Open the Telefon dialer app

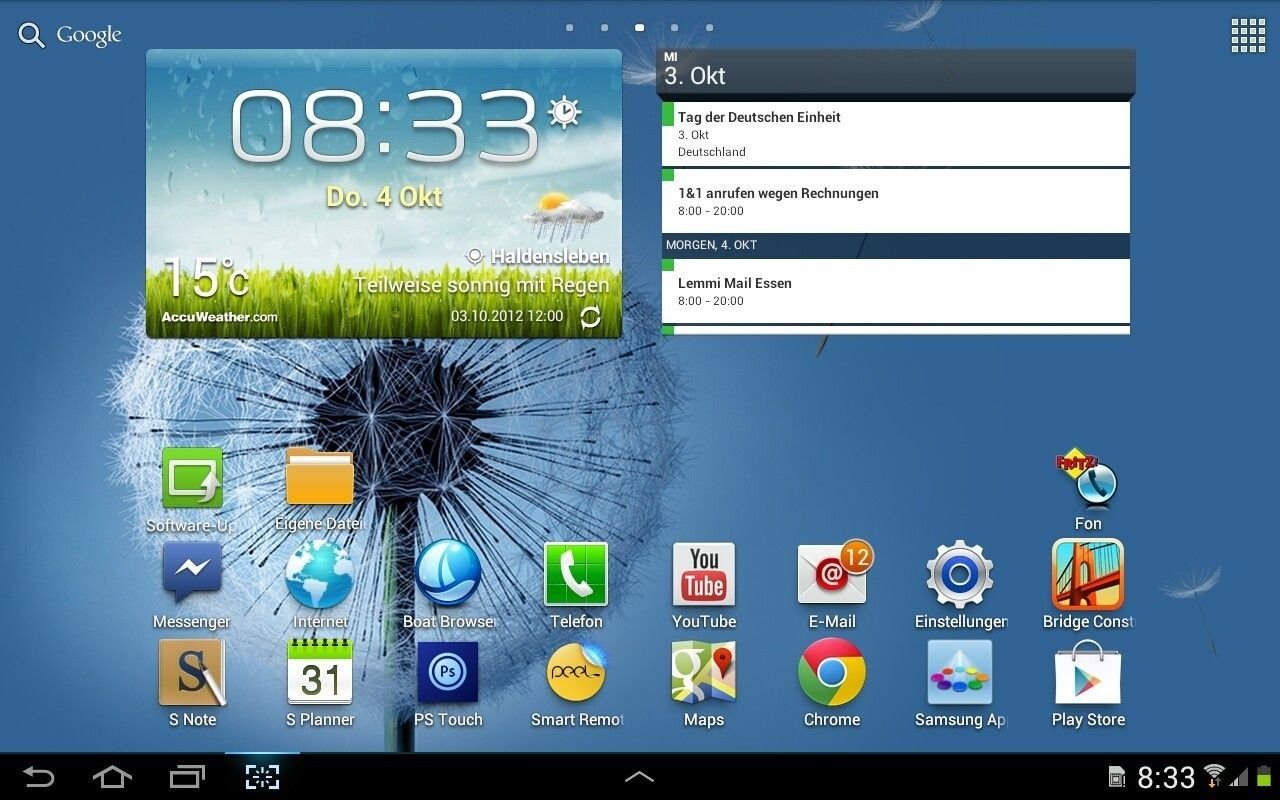(576, 574)
